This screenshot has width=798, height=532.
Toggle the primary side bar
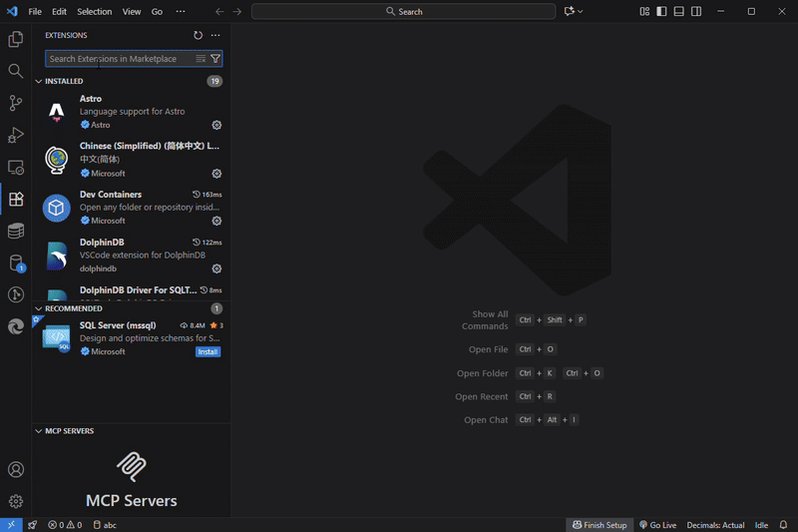662,11
